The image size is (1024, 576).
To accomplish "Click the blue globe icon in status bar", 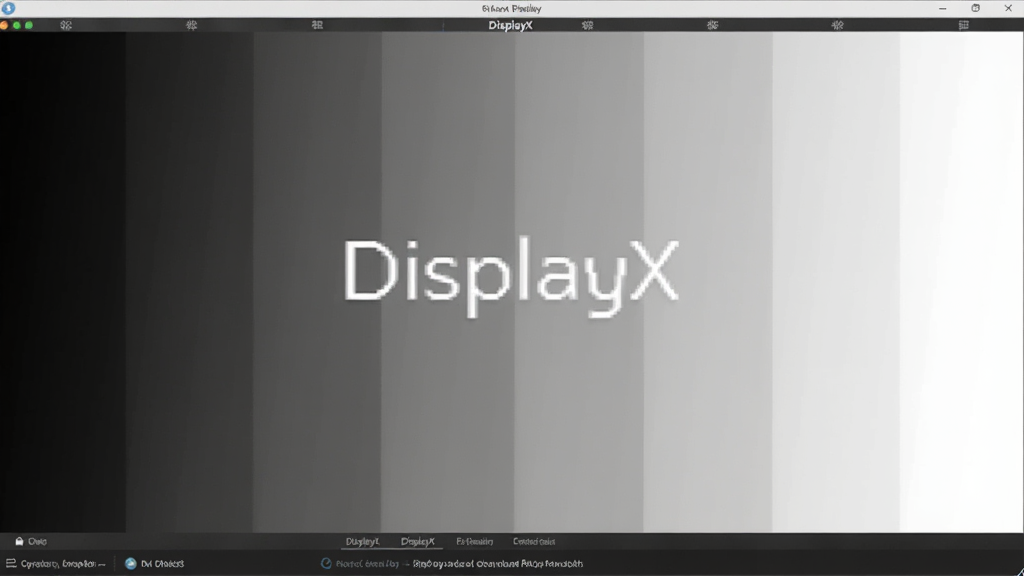I will click(131, 564).
